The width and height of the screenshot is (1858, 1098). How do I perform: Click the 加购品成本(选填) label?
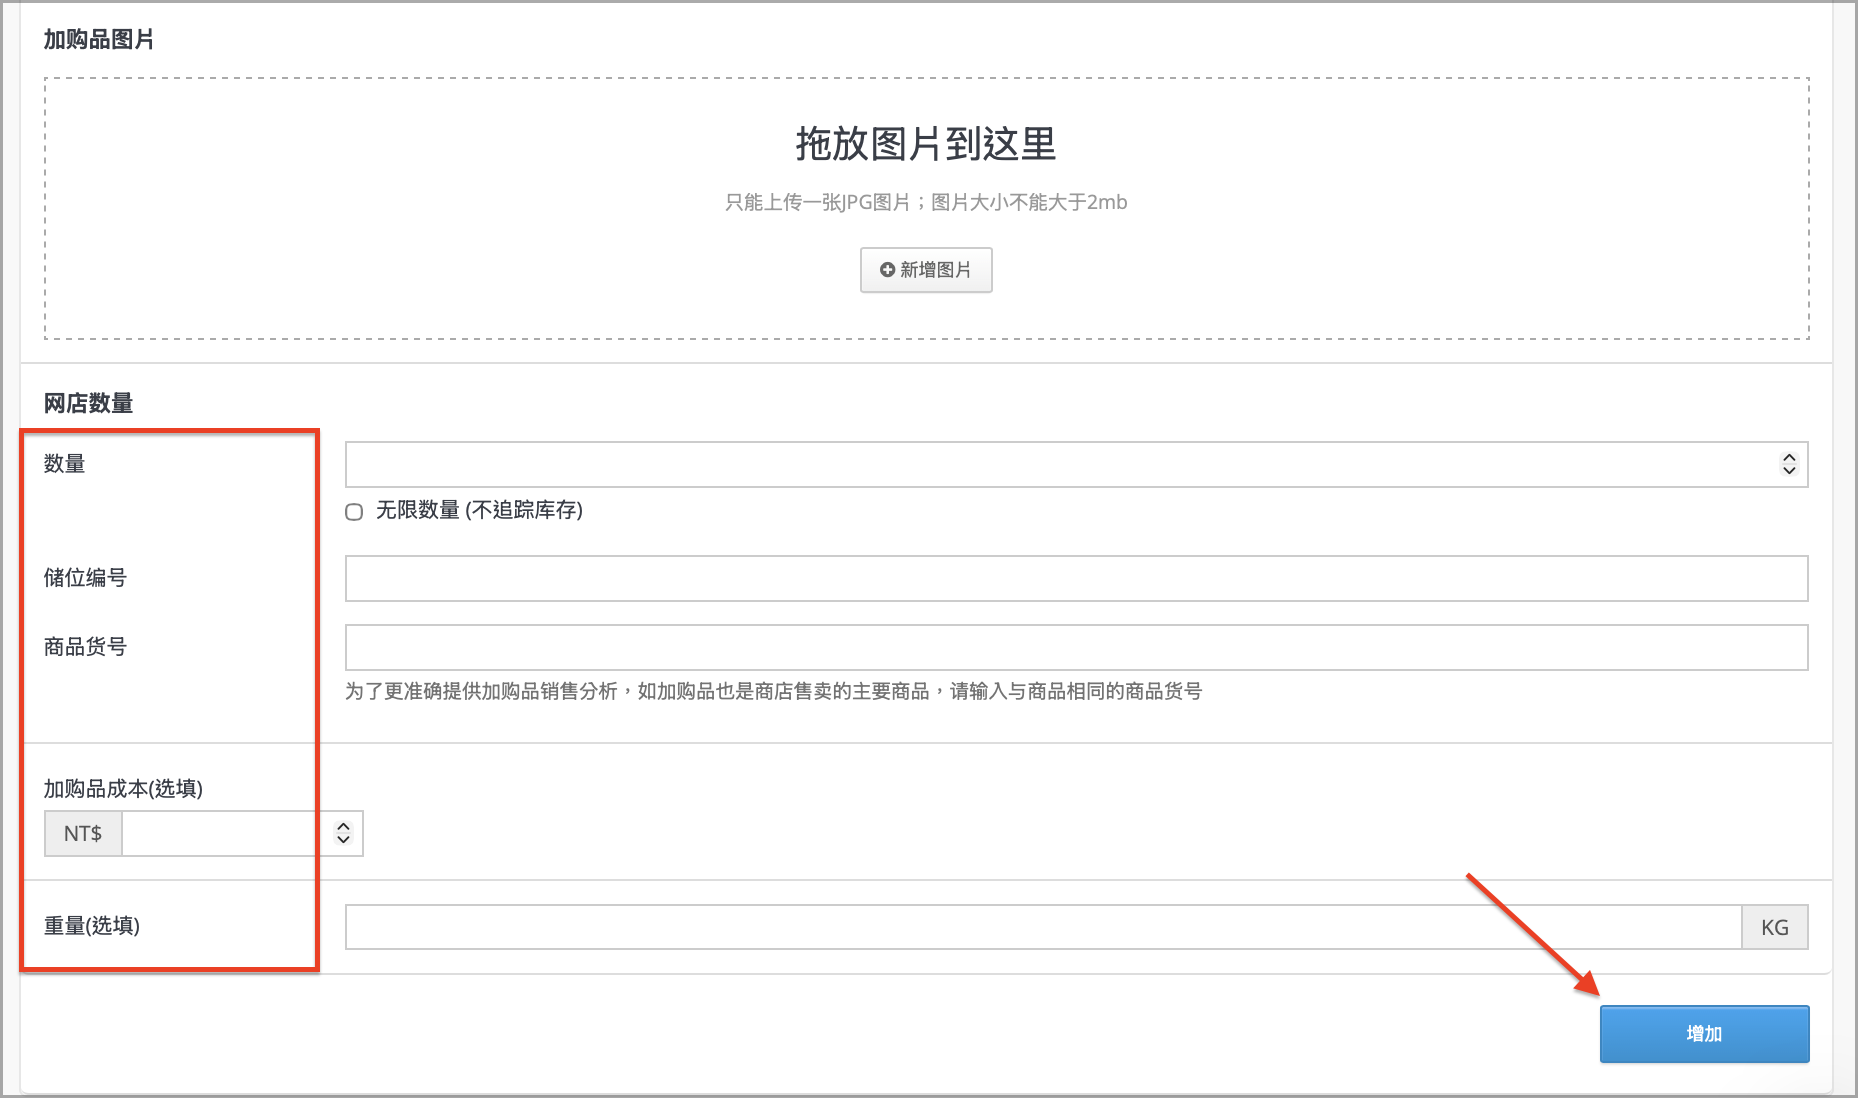[x=123, y=789]
